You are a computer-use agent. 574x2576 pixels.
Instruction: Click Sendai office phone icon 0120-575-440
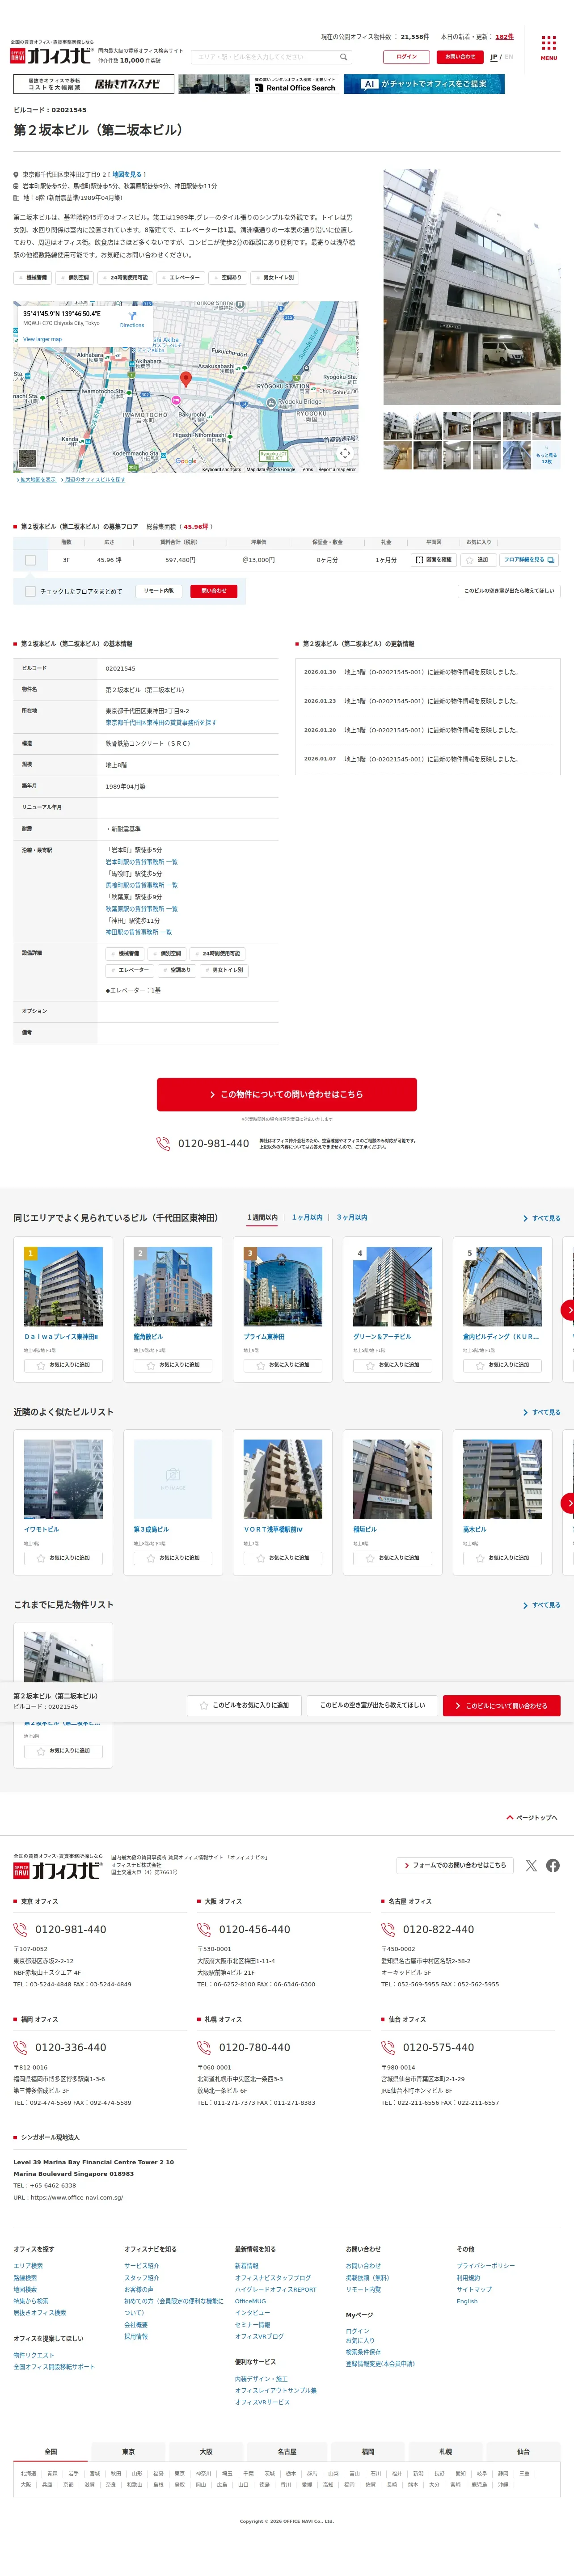coord(388,2047)
